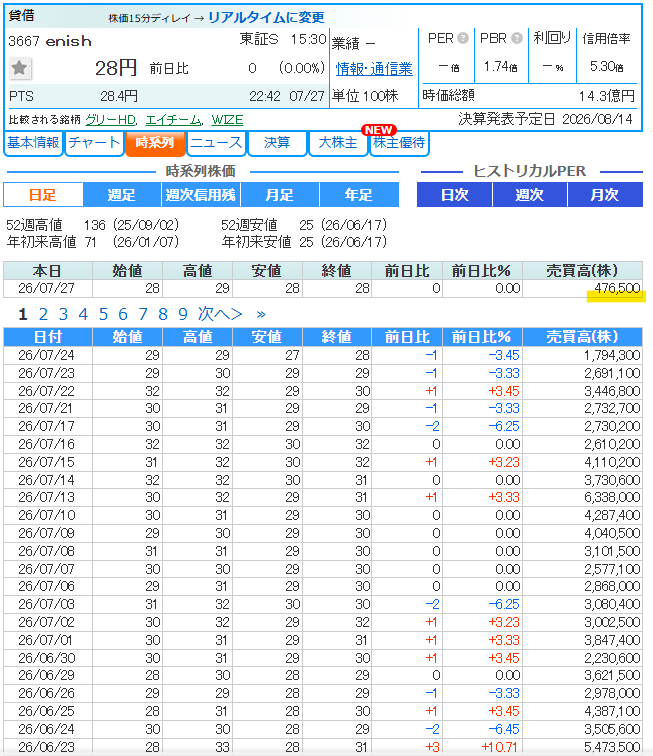Switch to the 大株主 tab
653x756 pixels.
coord(338,143)
